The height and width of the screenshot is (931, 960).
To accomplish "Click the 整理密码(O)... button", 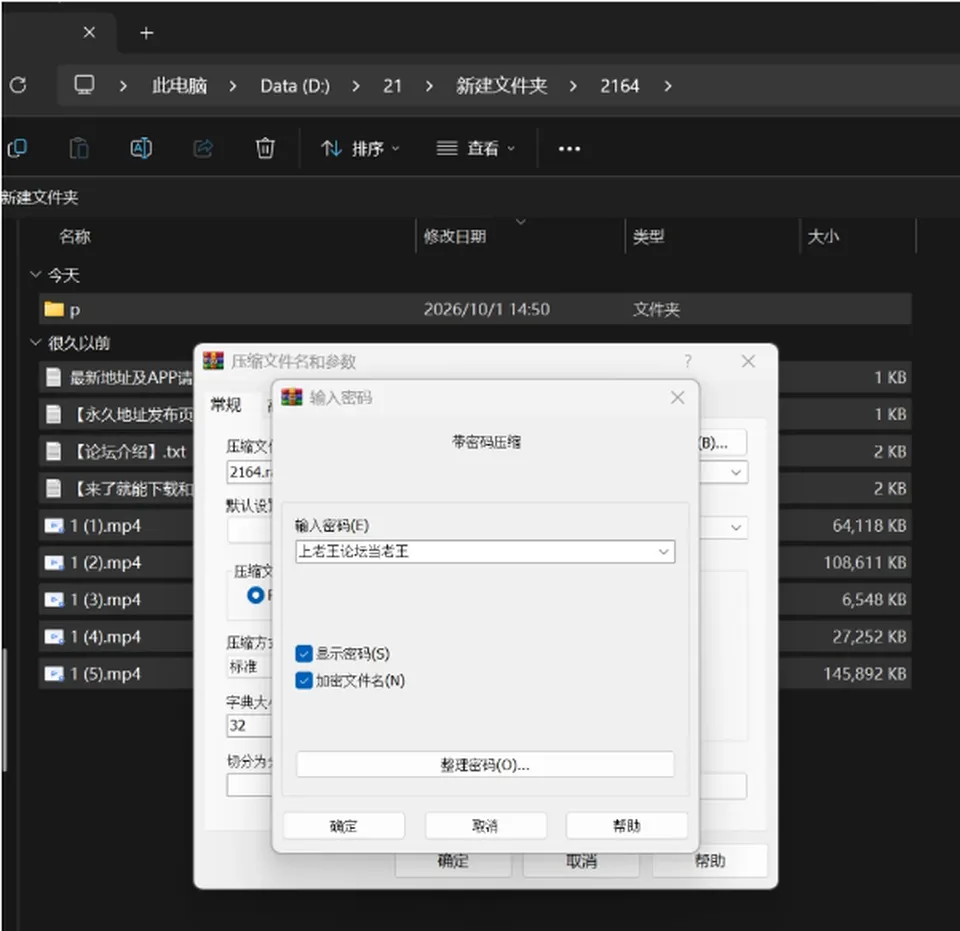I will 485,765.
